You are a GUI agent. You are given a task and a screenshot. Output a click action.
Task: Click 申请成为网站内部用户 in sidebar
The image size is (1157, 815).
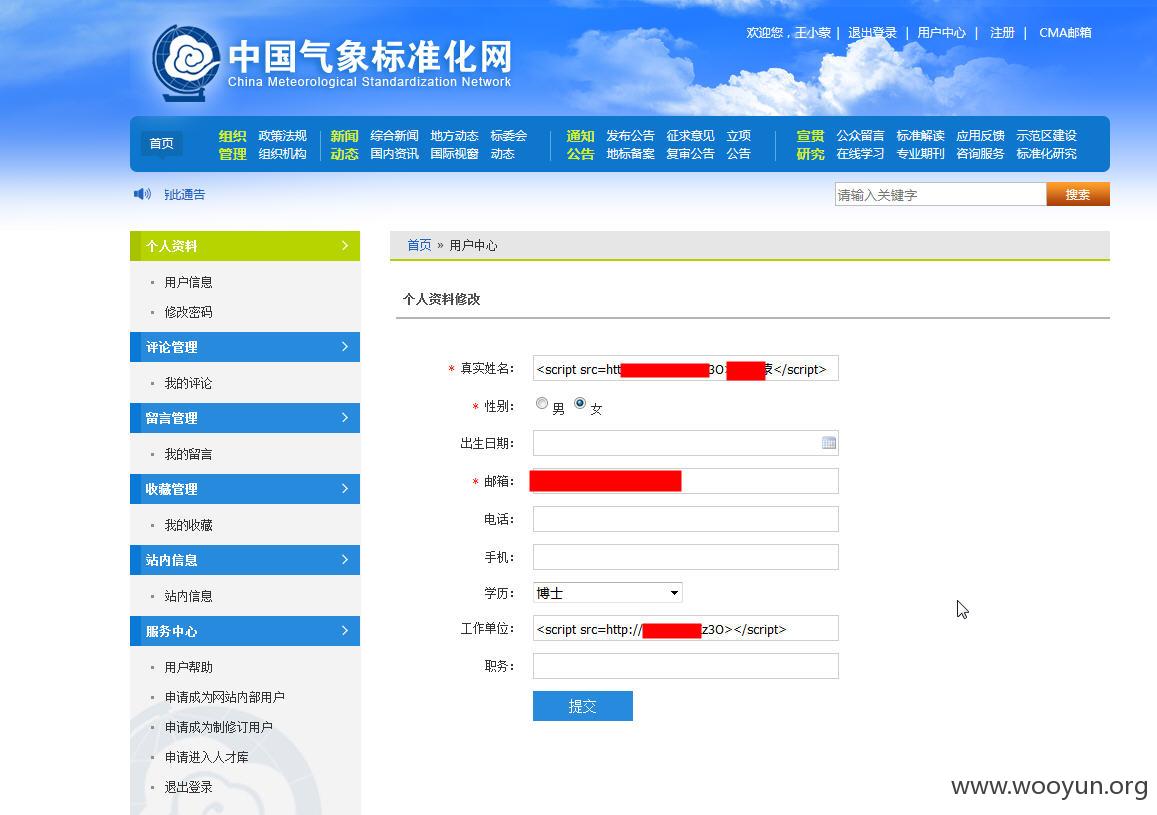(224, 697)
